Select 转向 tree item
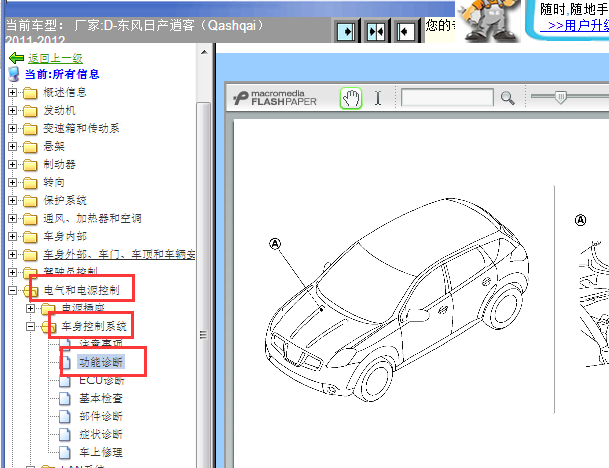609x468 pixels. point(54,182)
